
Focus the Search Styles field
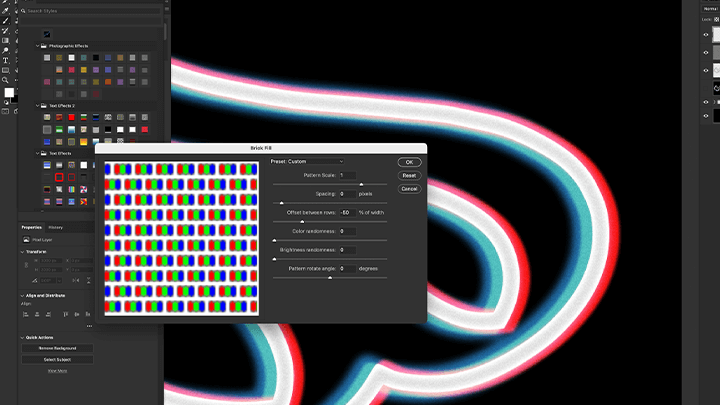(91, 11)
